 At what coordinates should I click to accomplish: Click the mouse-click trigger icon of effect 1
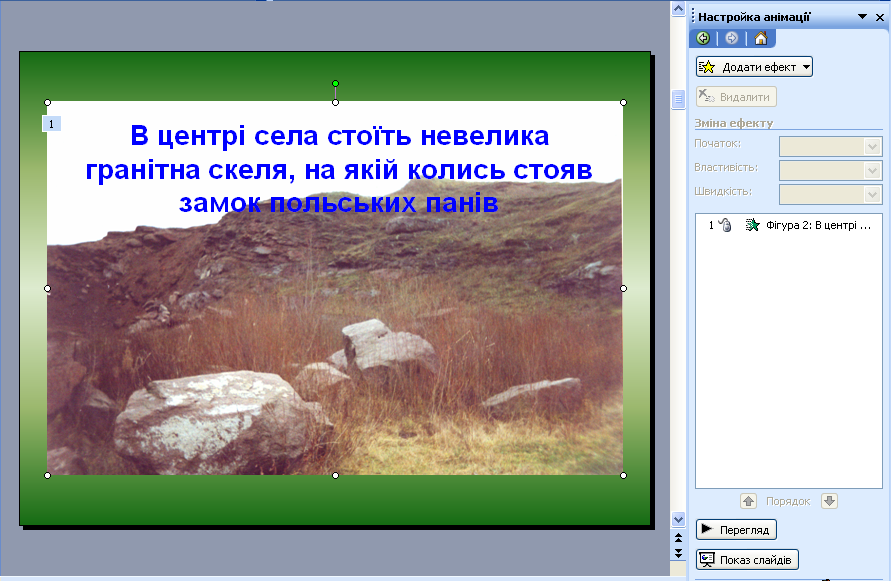[725, 225]
